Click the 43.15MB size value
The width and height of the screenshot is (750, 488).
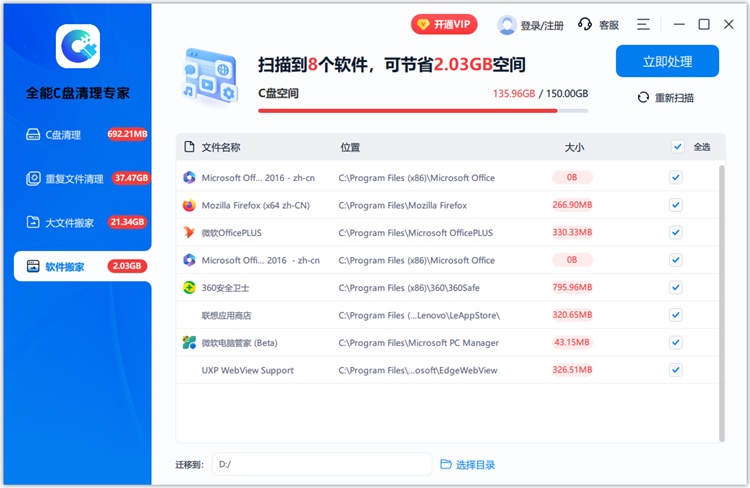(572, 343)
